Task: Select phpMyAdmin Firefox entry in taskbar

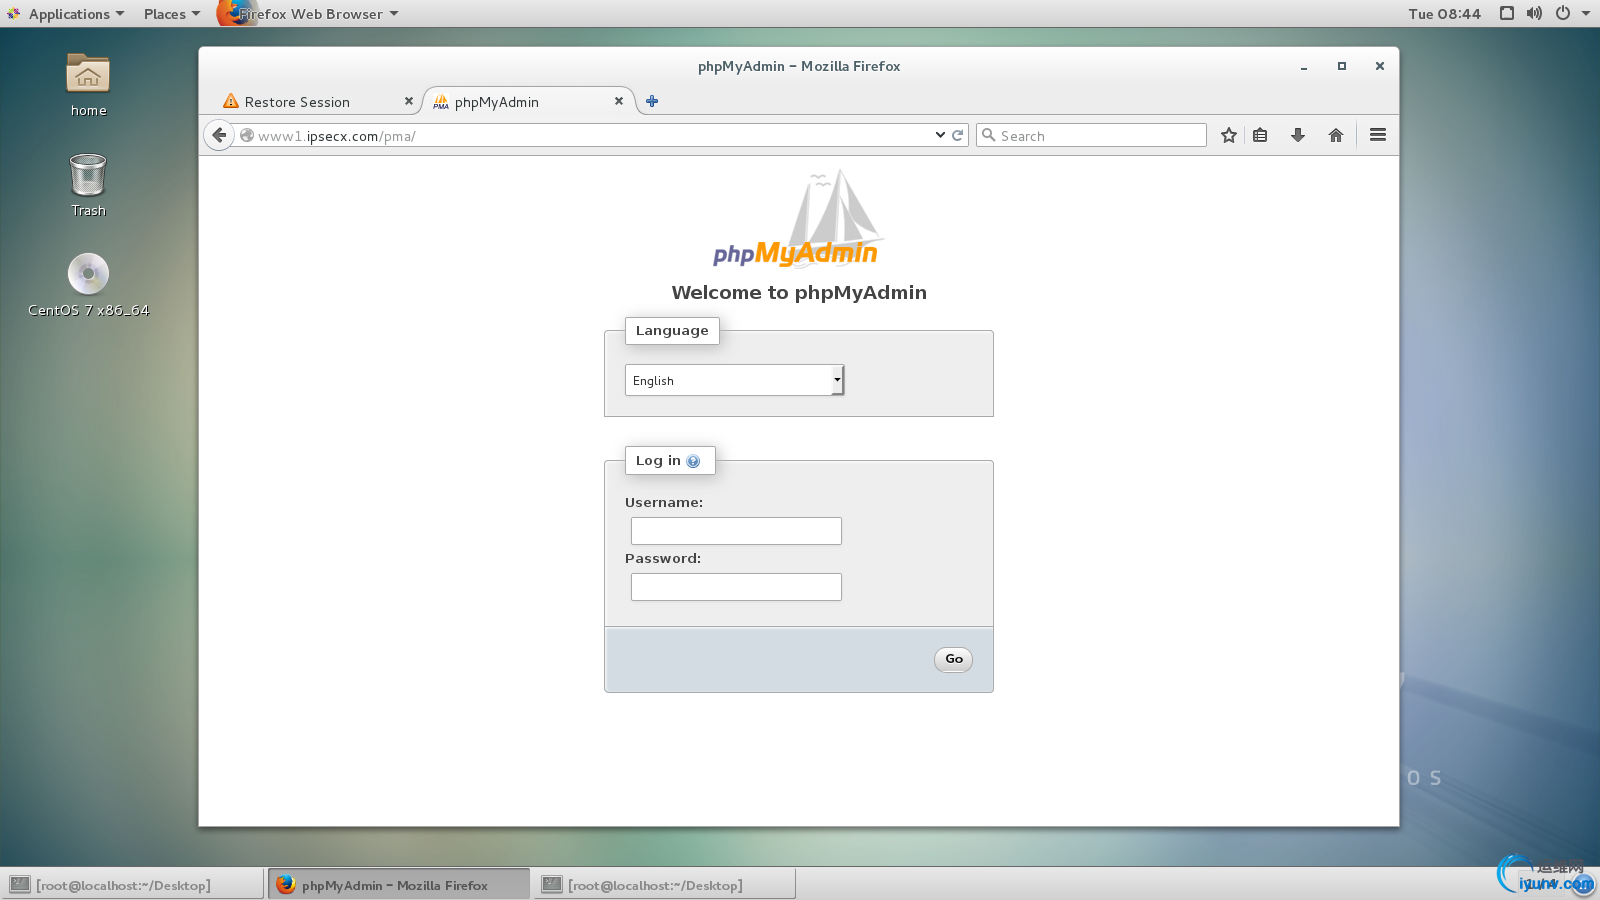Action: pos(399,884)
